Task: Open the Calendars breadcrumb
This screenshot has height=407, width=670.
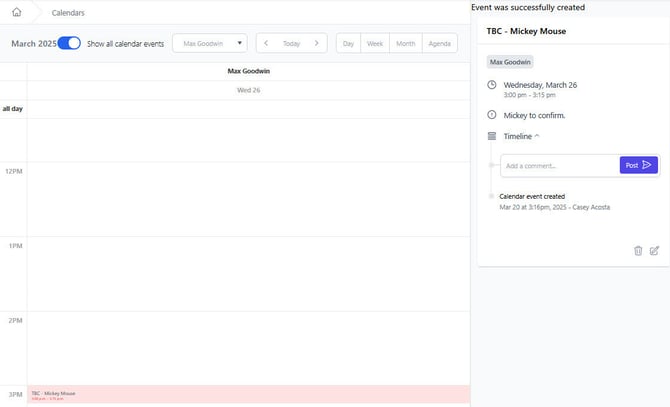Action: [x=68, y=13]
